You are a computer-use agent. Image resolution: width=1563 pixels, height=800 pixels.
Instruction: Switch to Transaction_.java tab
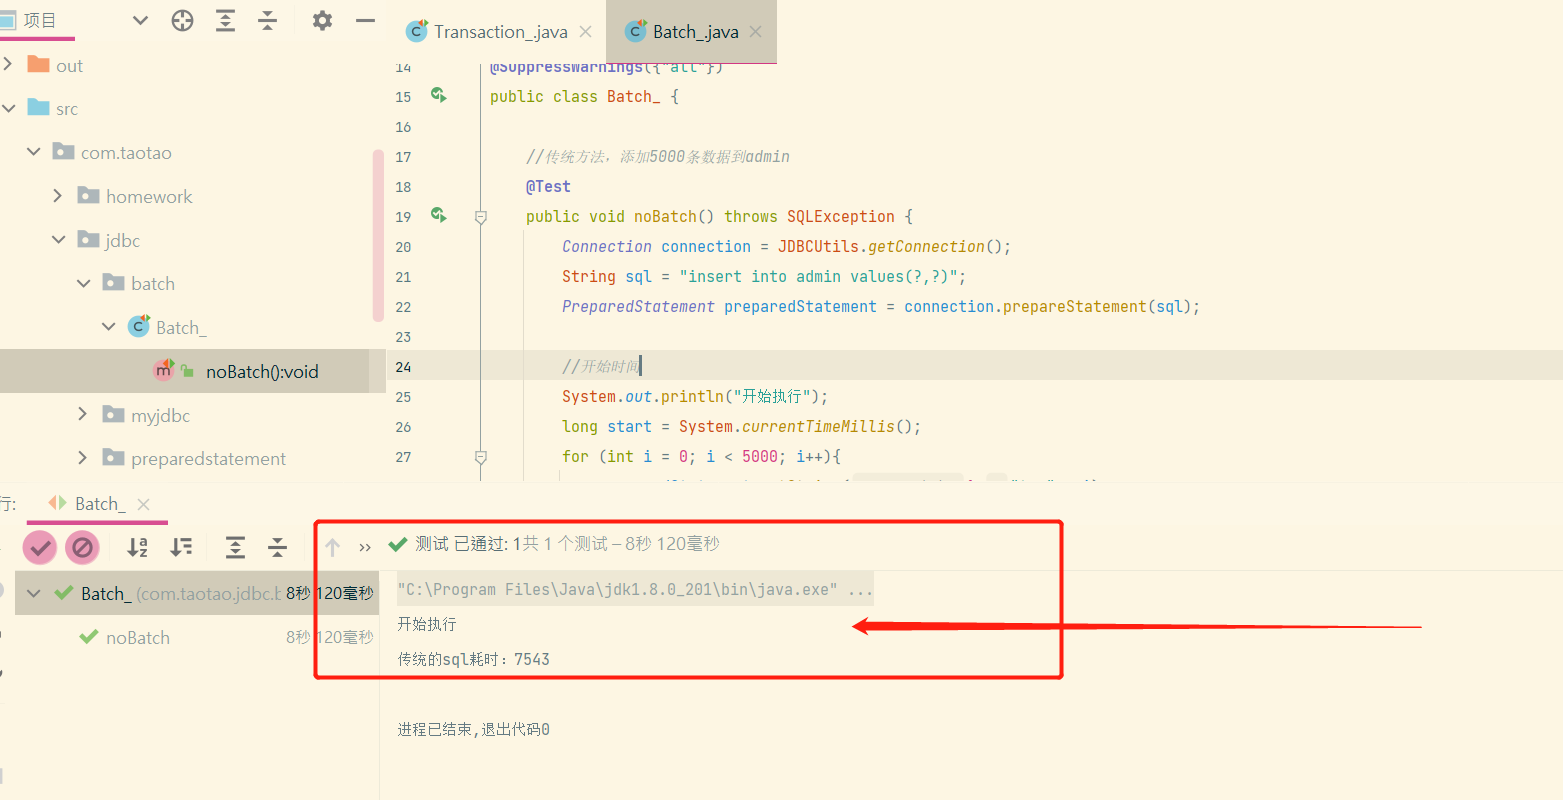pyautogui.click(x=500, y=32)
